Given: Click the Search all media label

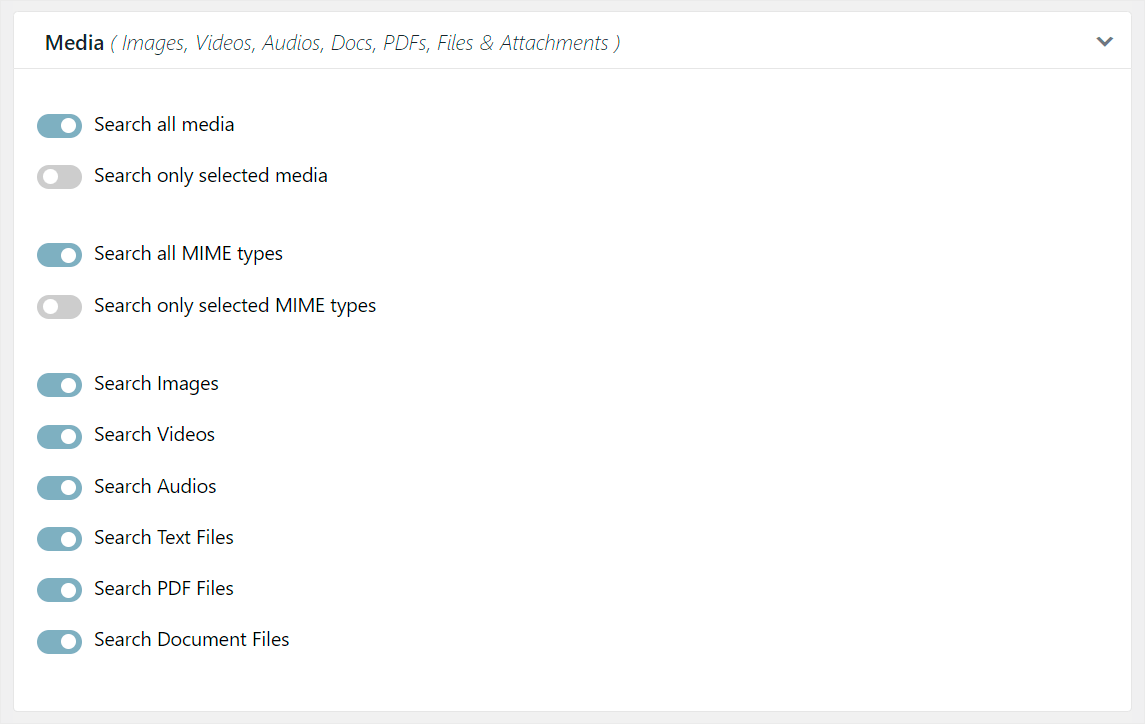Looking at the screenshot, I should pos(163,124).
